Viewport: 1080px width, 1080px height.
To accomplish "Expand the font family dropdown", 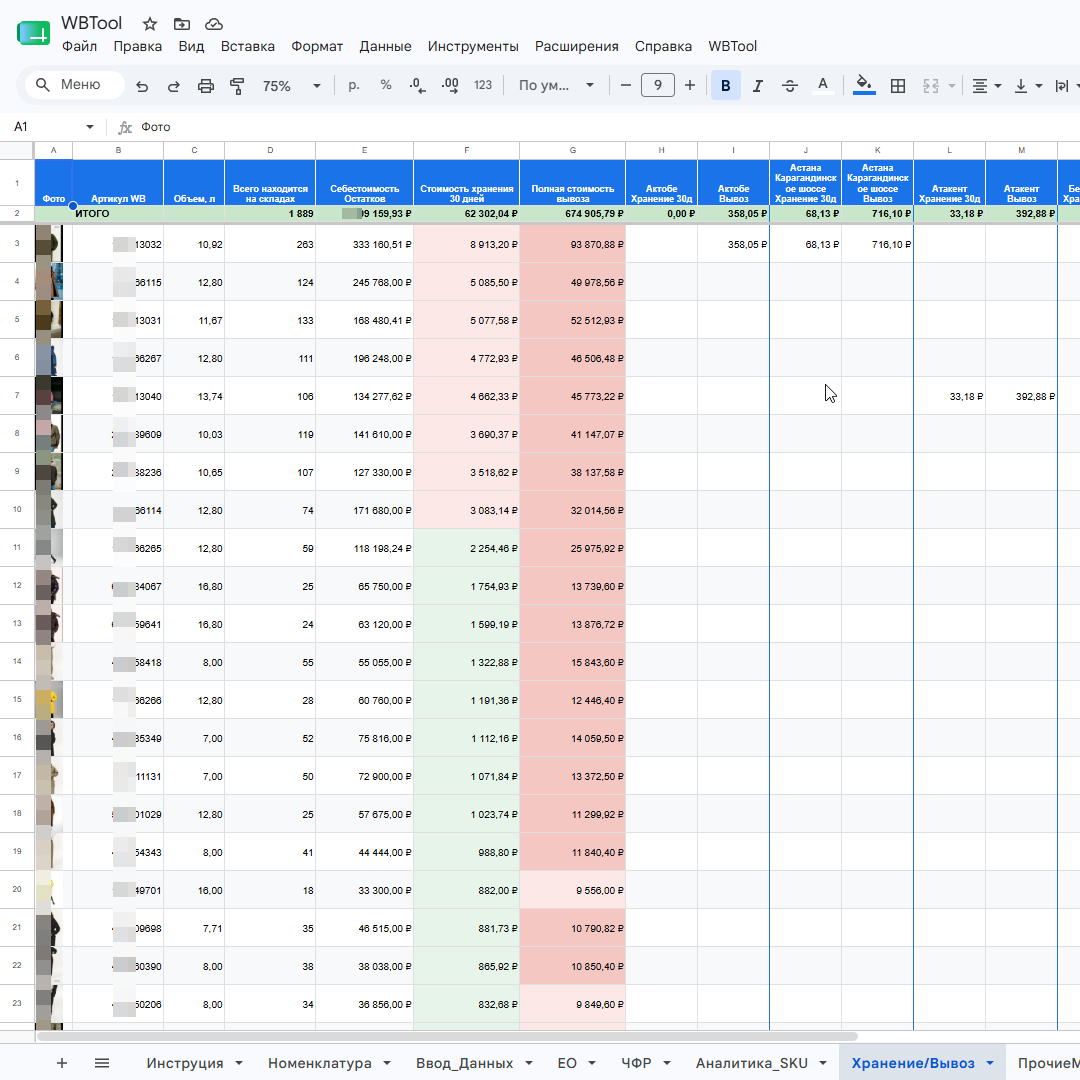I will 557,85.
